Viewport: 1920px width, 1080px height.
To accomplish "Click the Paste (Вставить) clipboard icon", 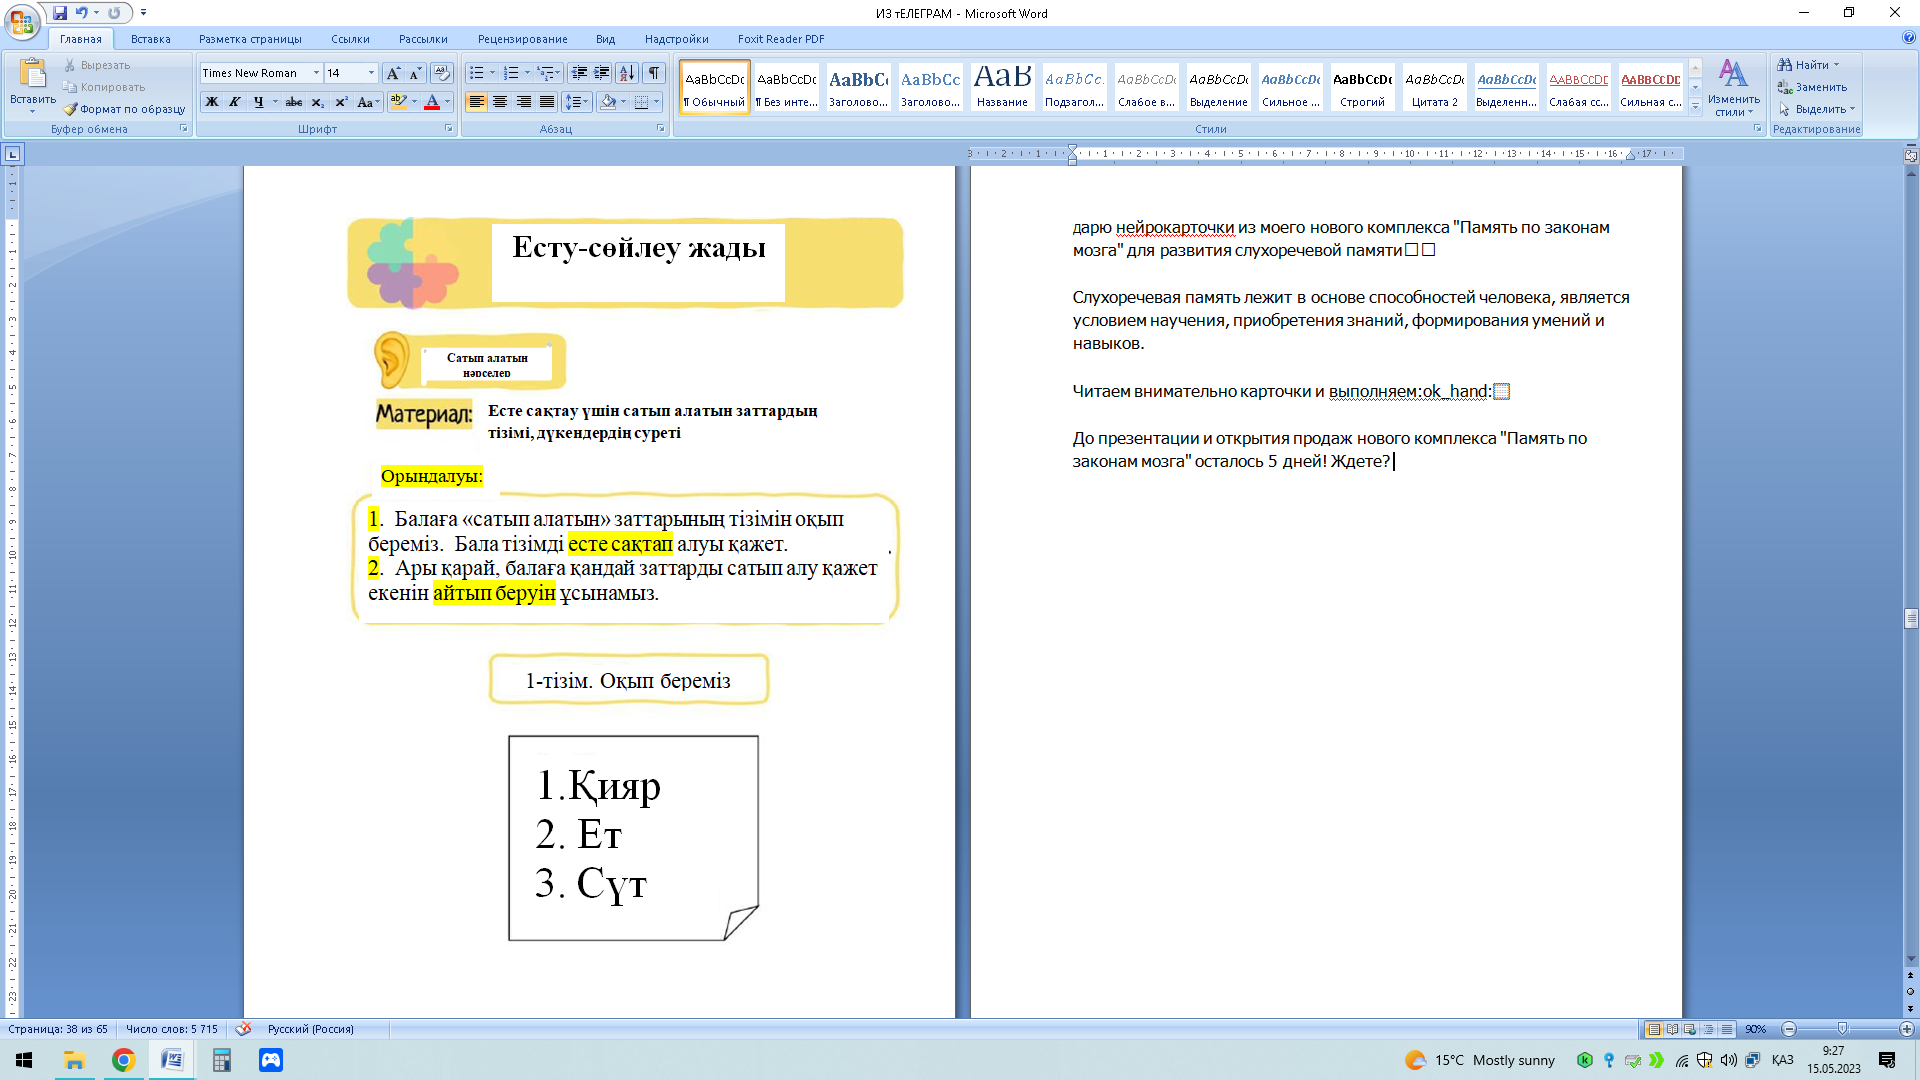I will (x=32, y=74).
